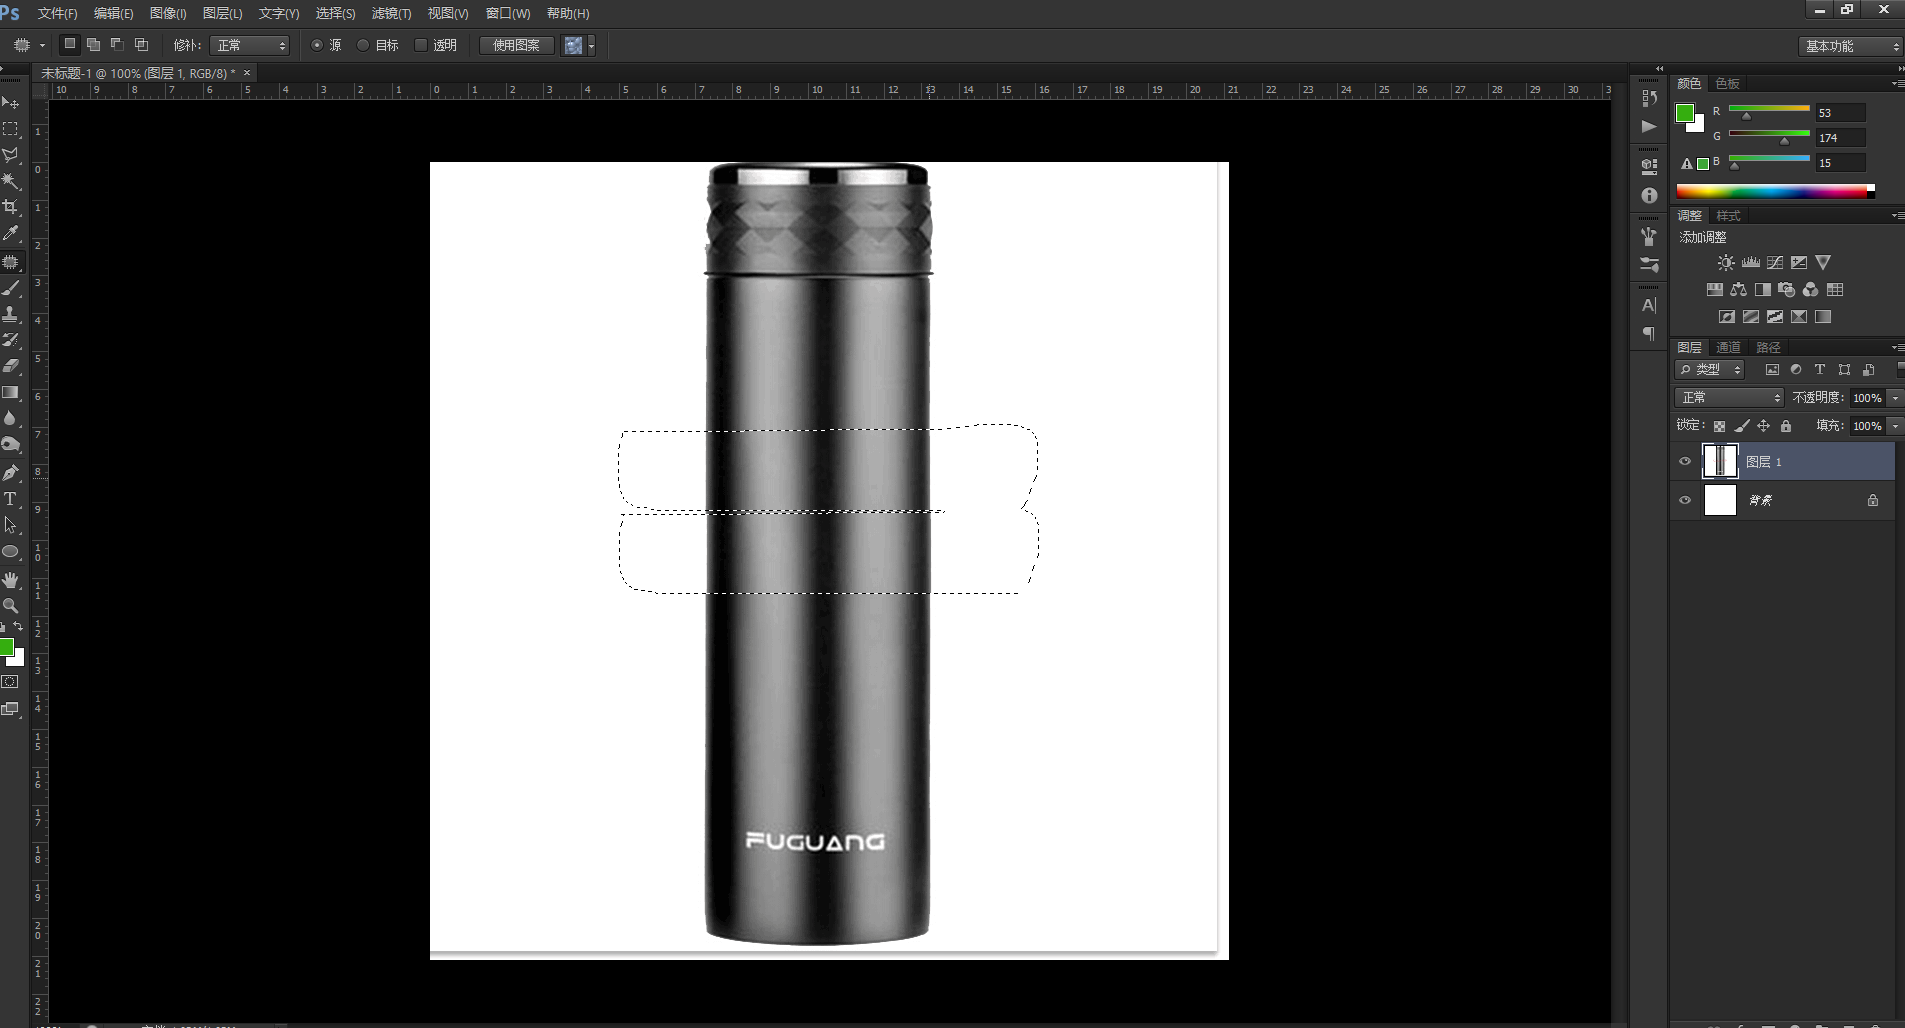Select the History Brush tool
Viewport: 1905px width, 1028px height.
coord(11,340)
